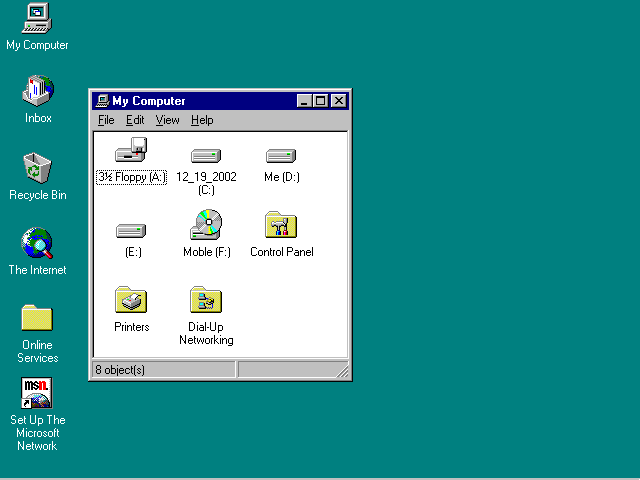
Task: Select the Moble (F:) CD-ROM icon
Action: click(x=206, y=224)
